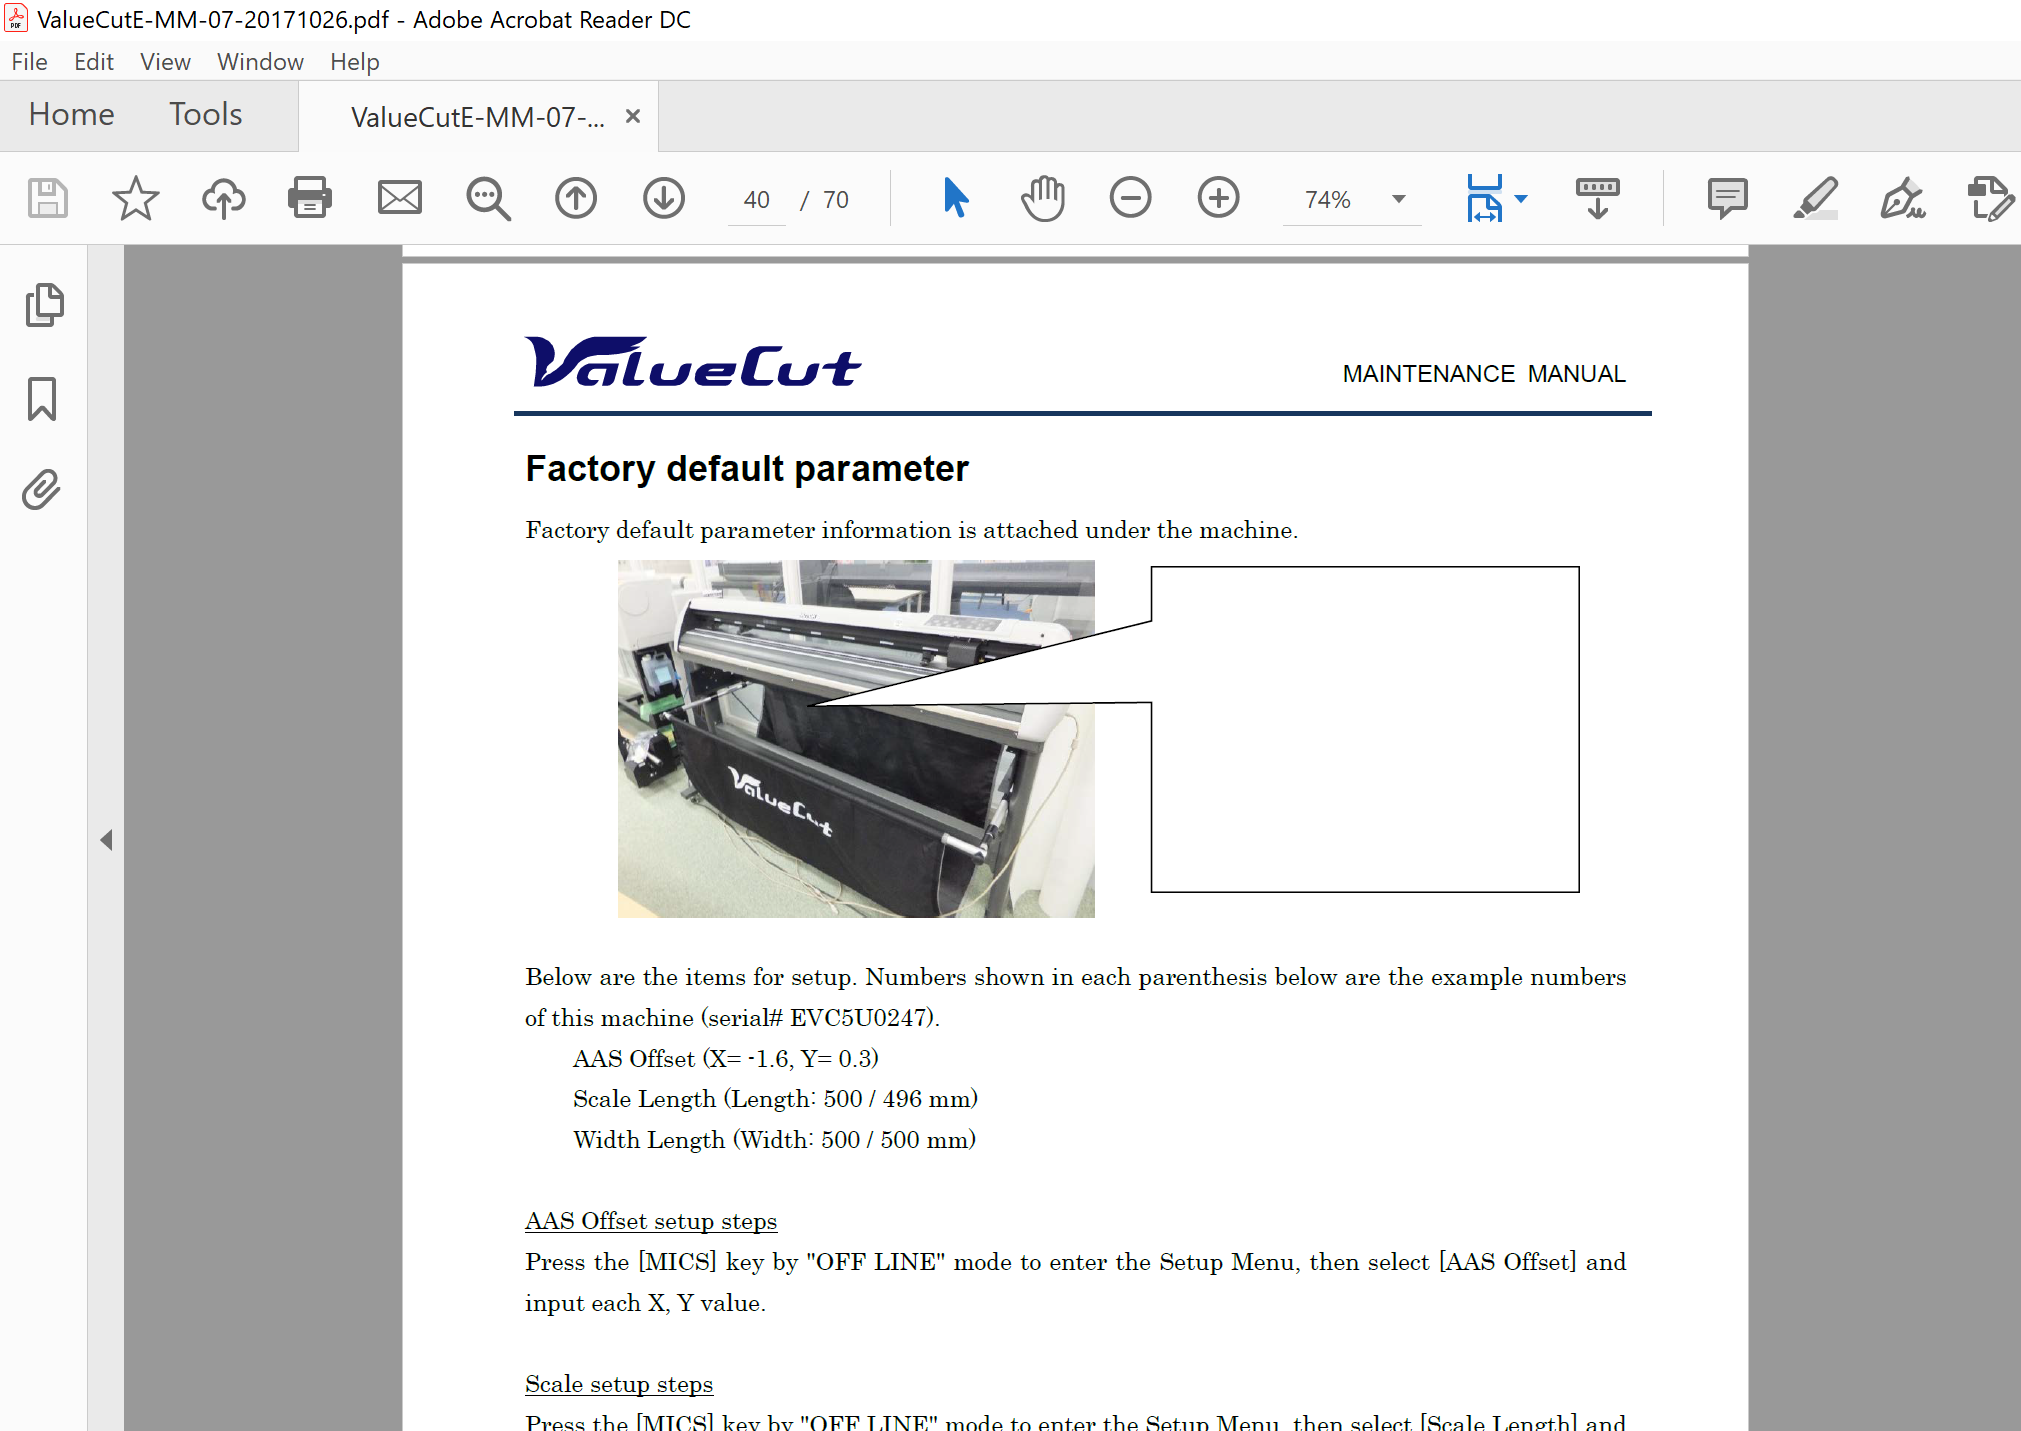Image resolution: width=2021 pixels, height=1431 pixels.
Task: Click the total page count '70'
Action: 836,200
